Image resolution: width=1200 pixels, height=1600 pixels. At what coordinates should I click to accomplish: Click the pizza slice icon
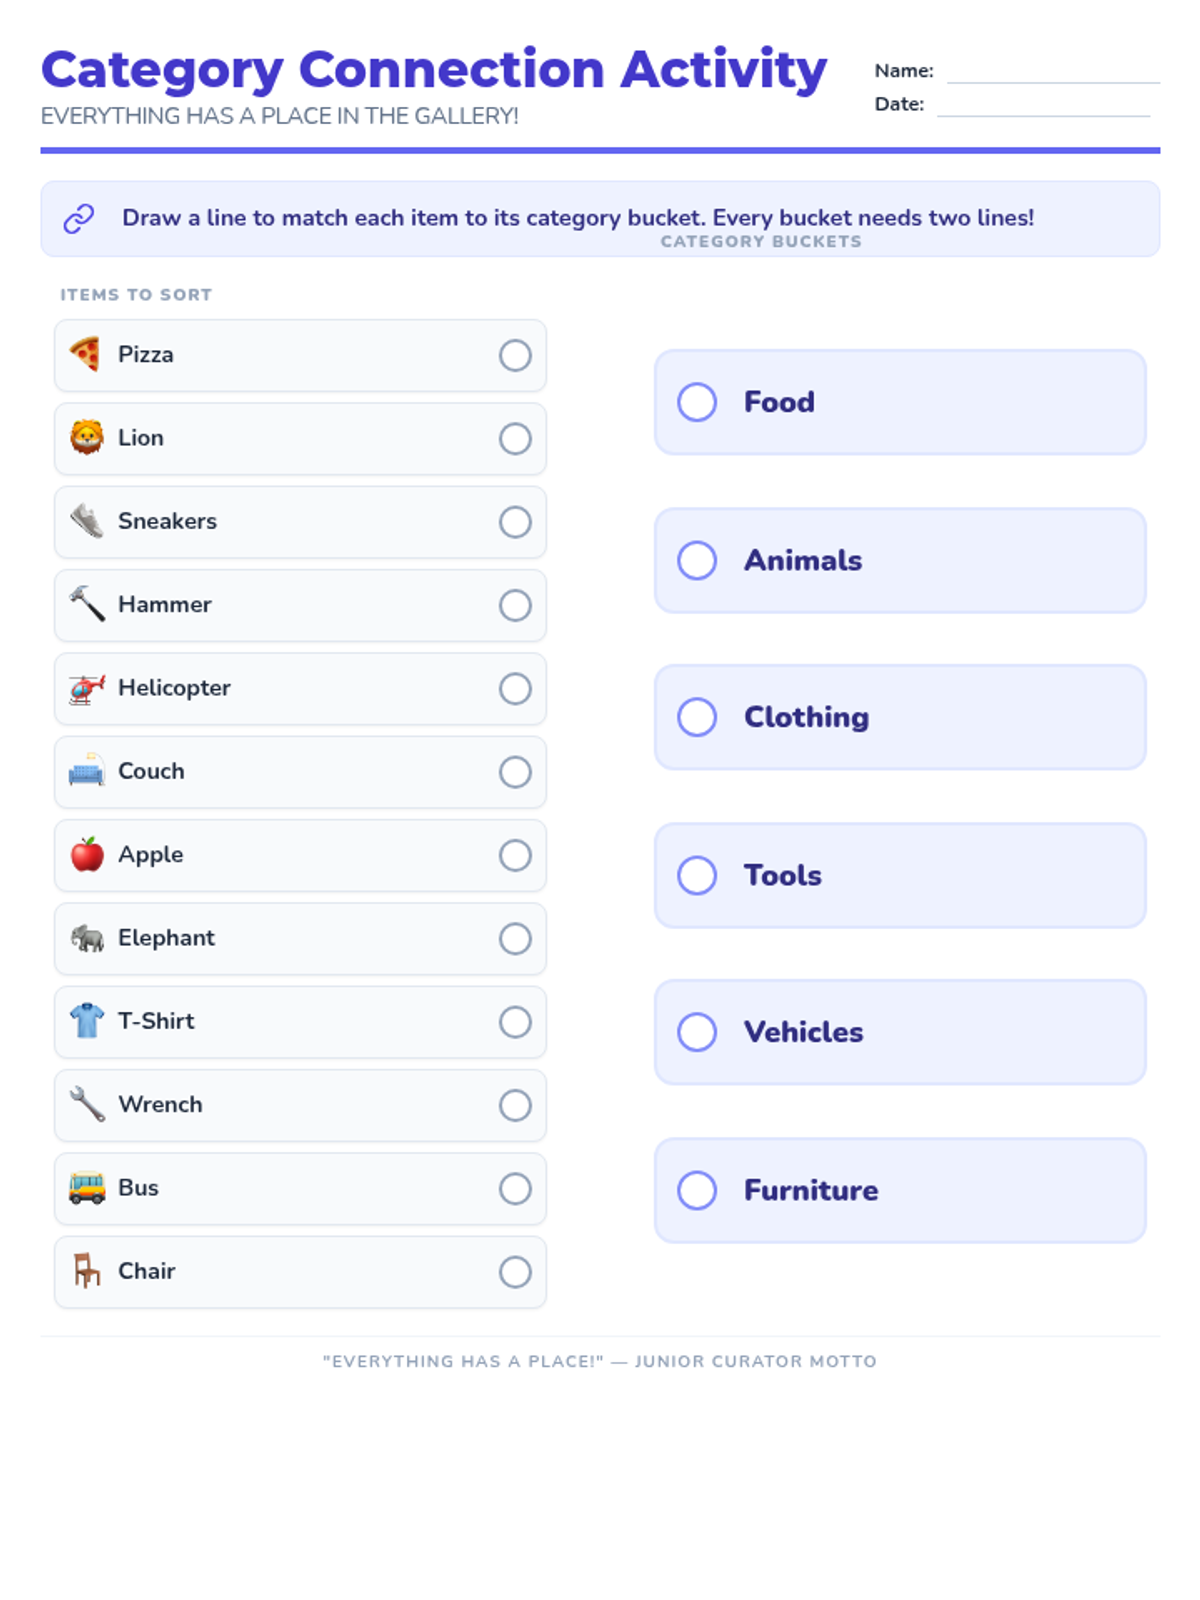86,354
